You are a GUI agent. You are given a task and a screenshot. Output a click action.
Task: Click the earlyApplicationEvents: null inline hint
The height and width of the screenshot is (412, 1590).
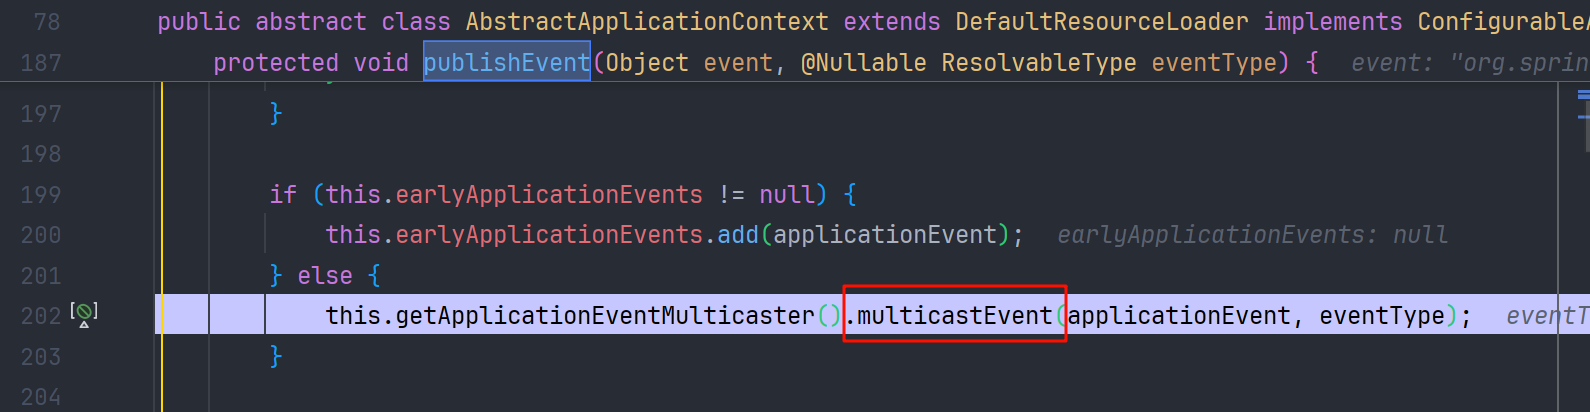[1252, 235]
